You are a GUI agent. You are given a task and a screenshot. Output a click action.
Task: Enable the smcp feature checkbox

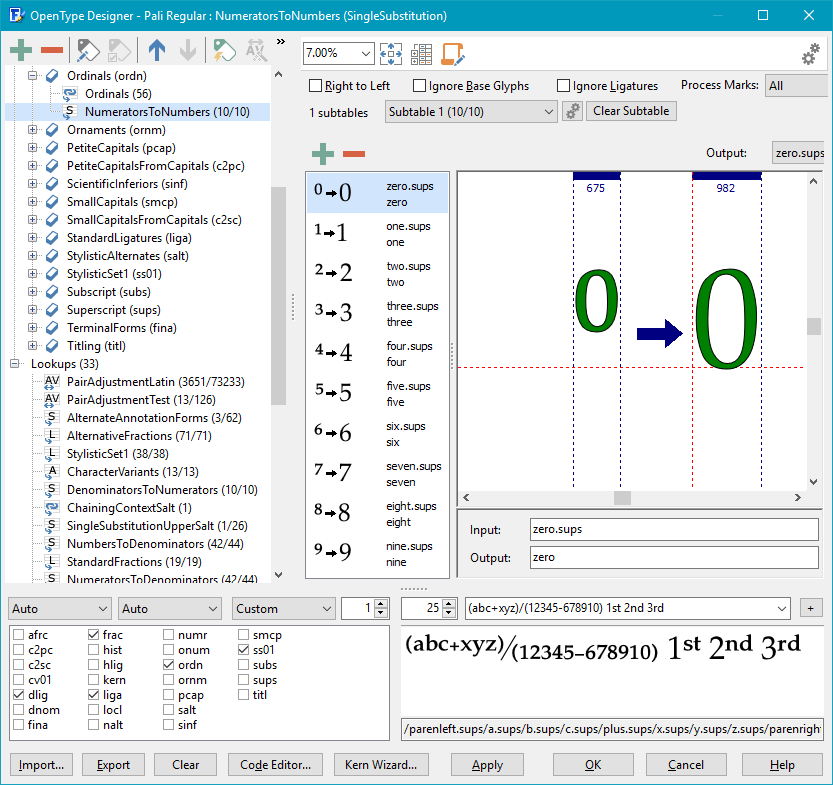[243, 635]
